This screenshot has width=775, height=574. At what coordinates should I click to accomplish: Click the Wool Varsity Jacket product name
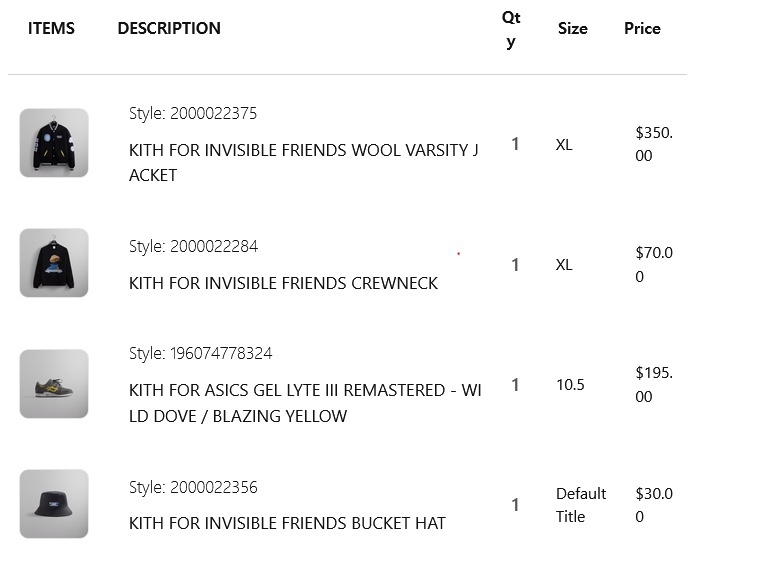click(303, 162)
